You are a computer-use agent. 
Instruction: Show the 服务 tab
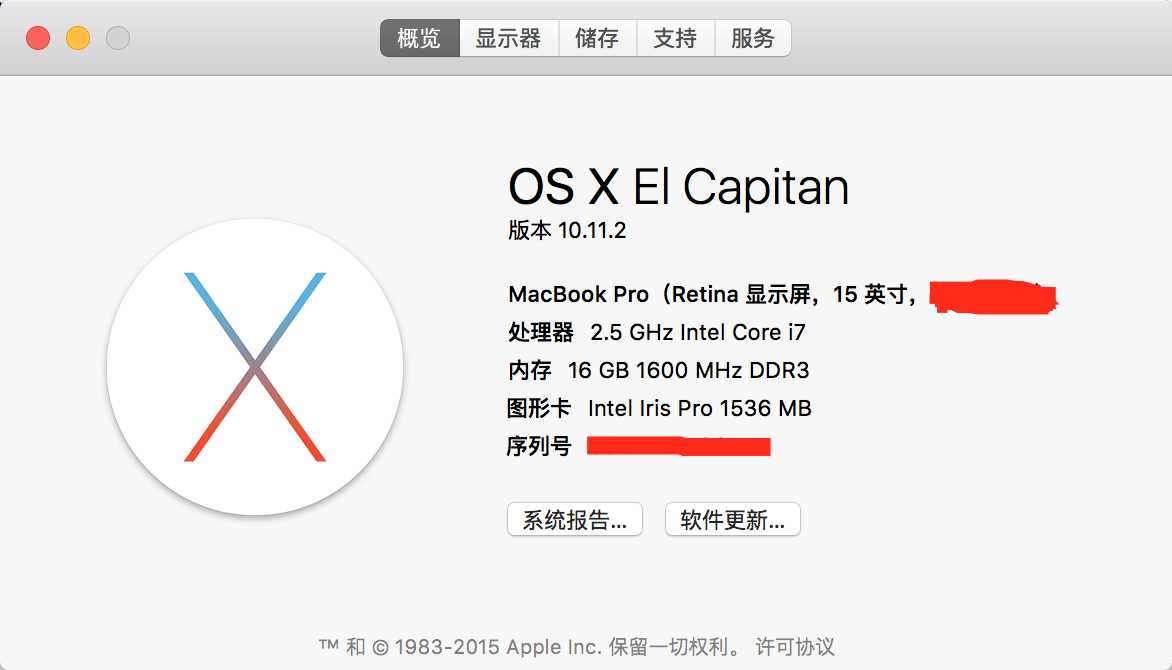point(753,38)
